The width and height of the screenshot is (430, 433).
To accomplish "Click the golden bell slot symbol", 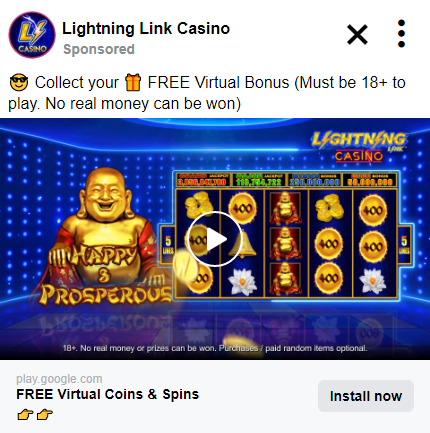I will pyautogui.click(x=244, y=244).
